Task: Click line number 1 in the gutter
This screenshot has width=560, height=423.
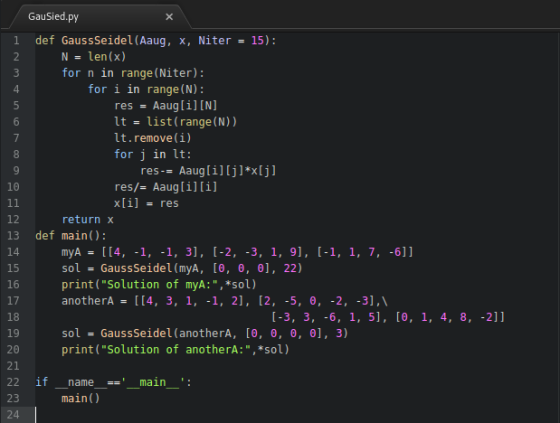Action: click(x=16, y=40)
